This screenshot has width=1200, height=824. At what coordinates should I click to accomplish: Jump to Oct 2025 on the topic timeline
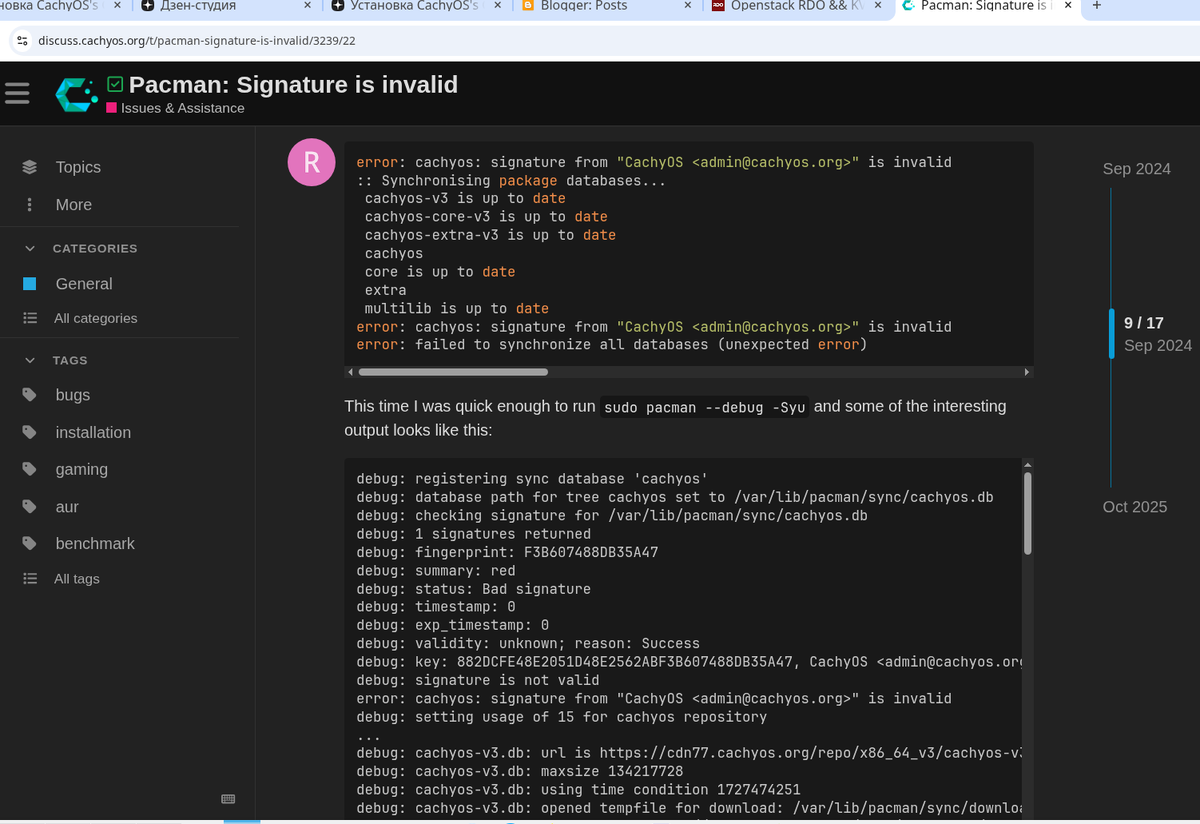(x=1135, y=507)
